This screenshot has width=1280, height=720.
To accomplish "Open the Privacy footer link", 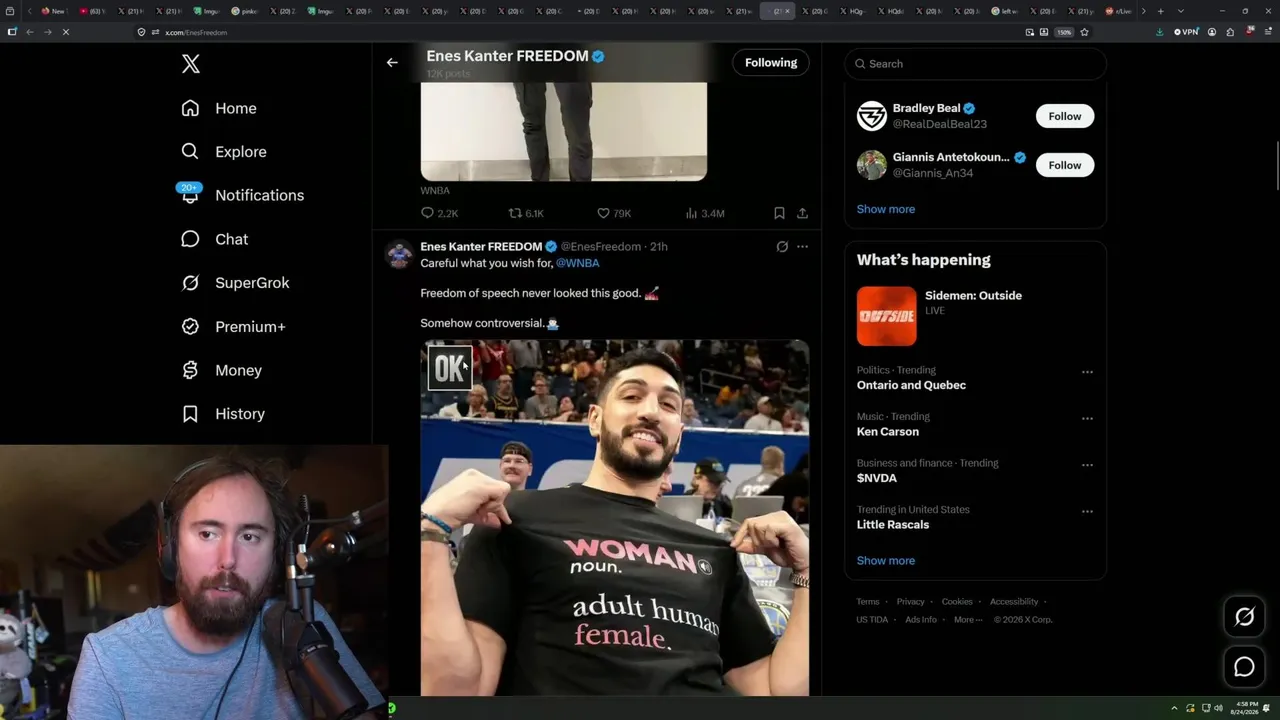I will click(911, 602).
